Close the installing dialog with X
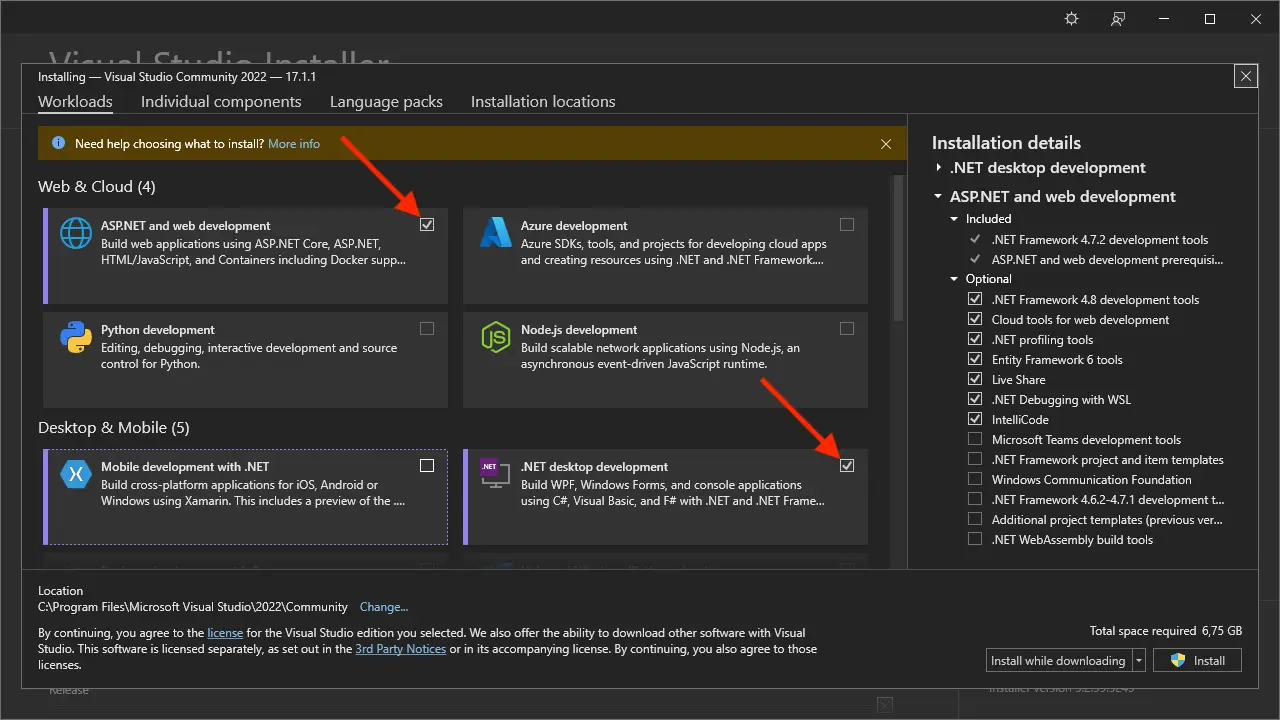The height and width of the screenshot is (720, 1280). click(1245, 76)
